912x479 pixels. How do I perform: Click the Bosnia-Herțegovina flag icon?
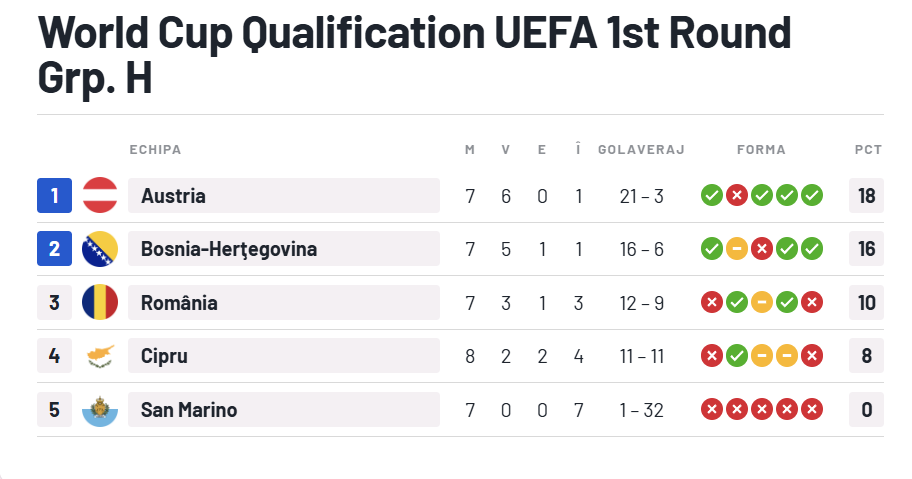pyautogui.click(x=100, y=249)
